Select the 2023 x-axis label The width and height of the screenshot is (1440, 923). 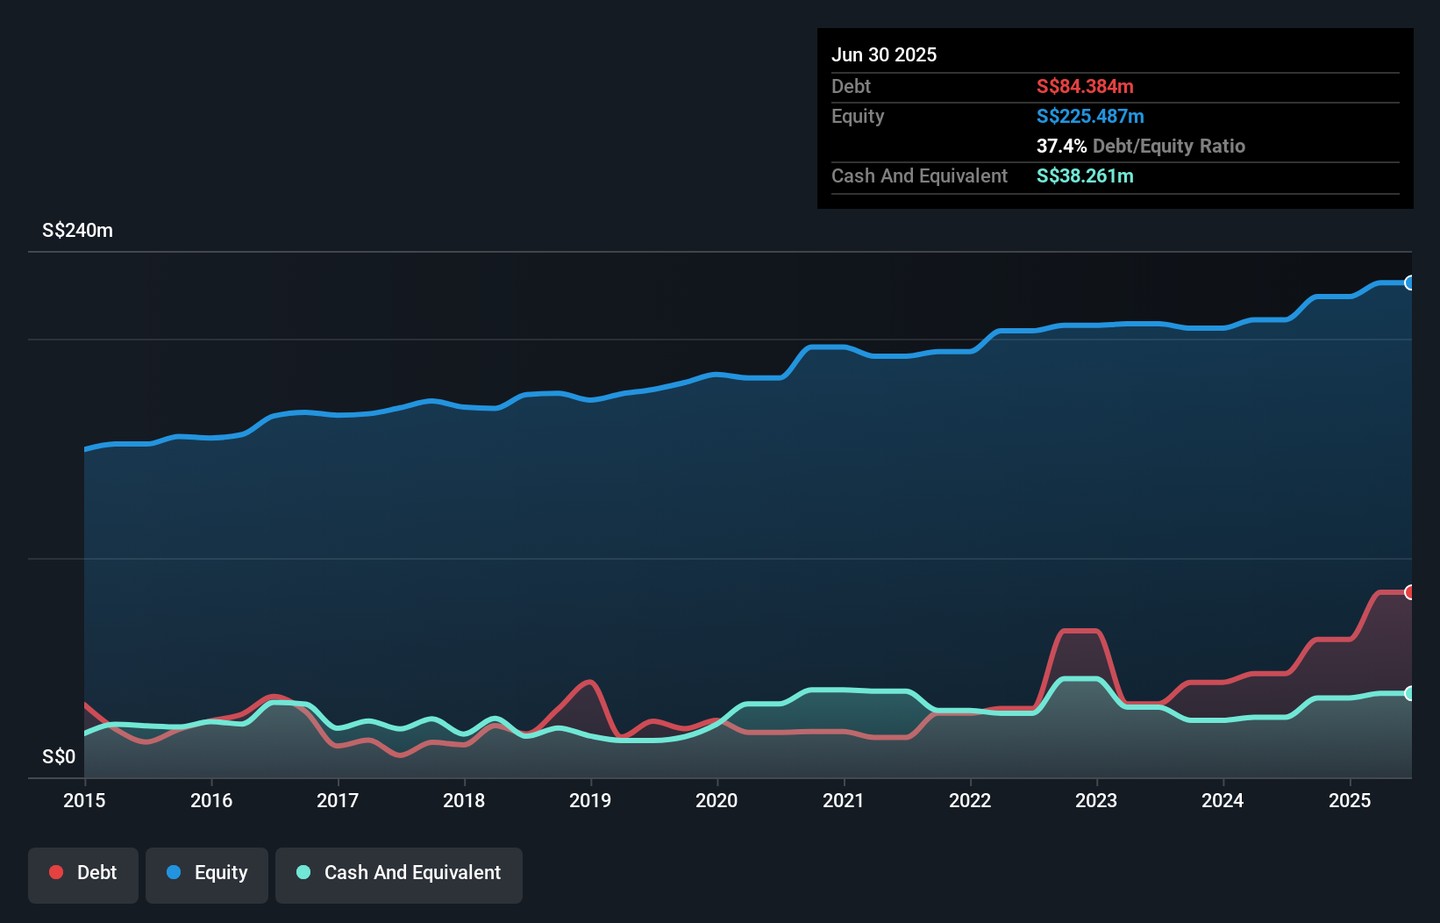tap(1096, 800)
